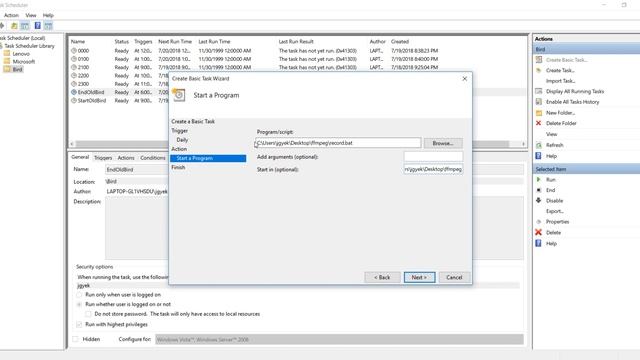Select the EndOldBird task row
Viewport: 640px width, 360px height.
click(91, 92)
